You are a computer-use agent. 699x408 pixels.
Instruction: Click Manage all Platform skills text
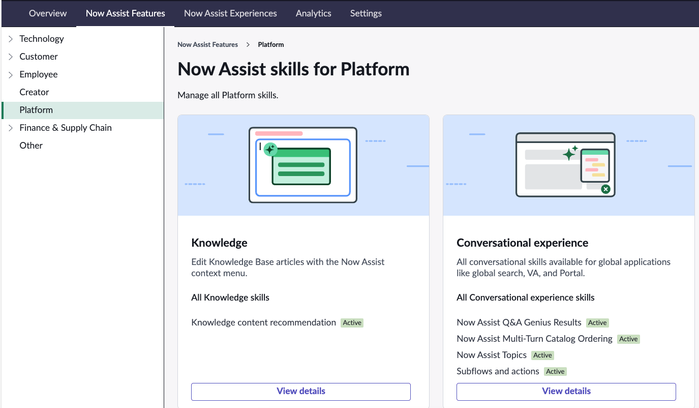coord(228,95)
